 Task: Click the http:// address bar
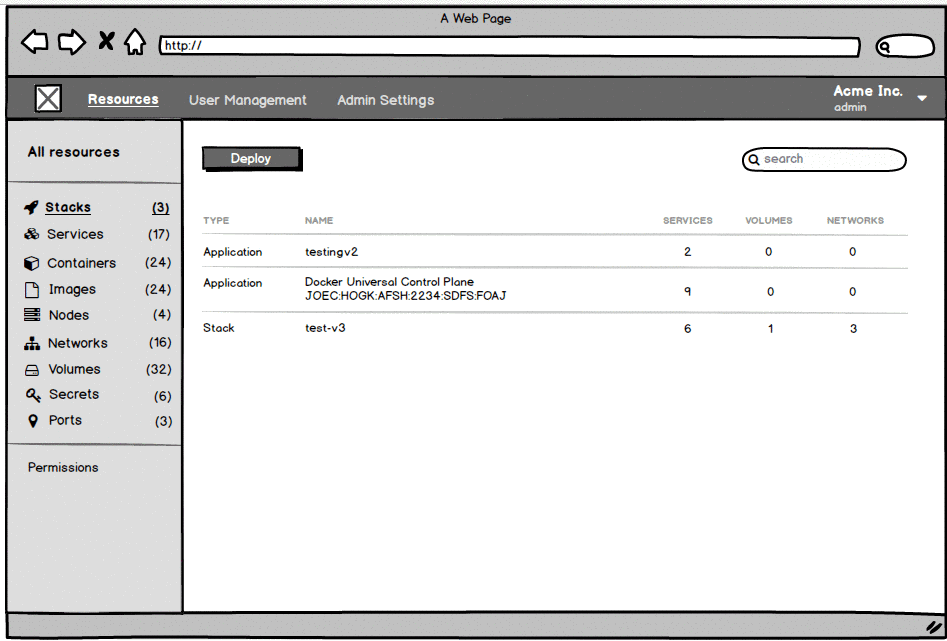click(x=510, y=47)
